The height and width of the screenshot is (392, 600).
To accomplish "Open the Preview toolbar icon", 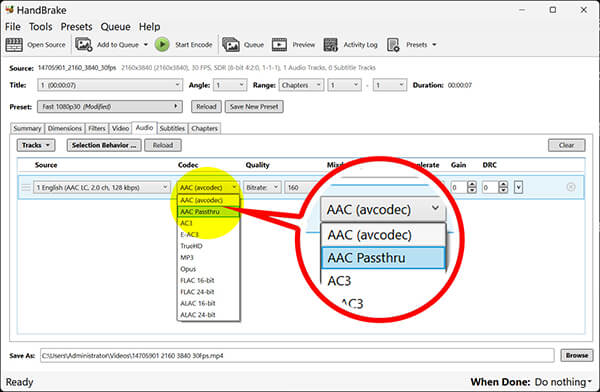I will [x=279, y=45].
